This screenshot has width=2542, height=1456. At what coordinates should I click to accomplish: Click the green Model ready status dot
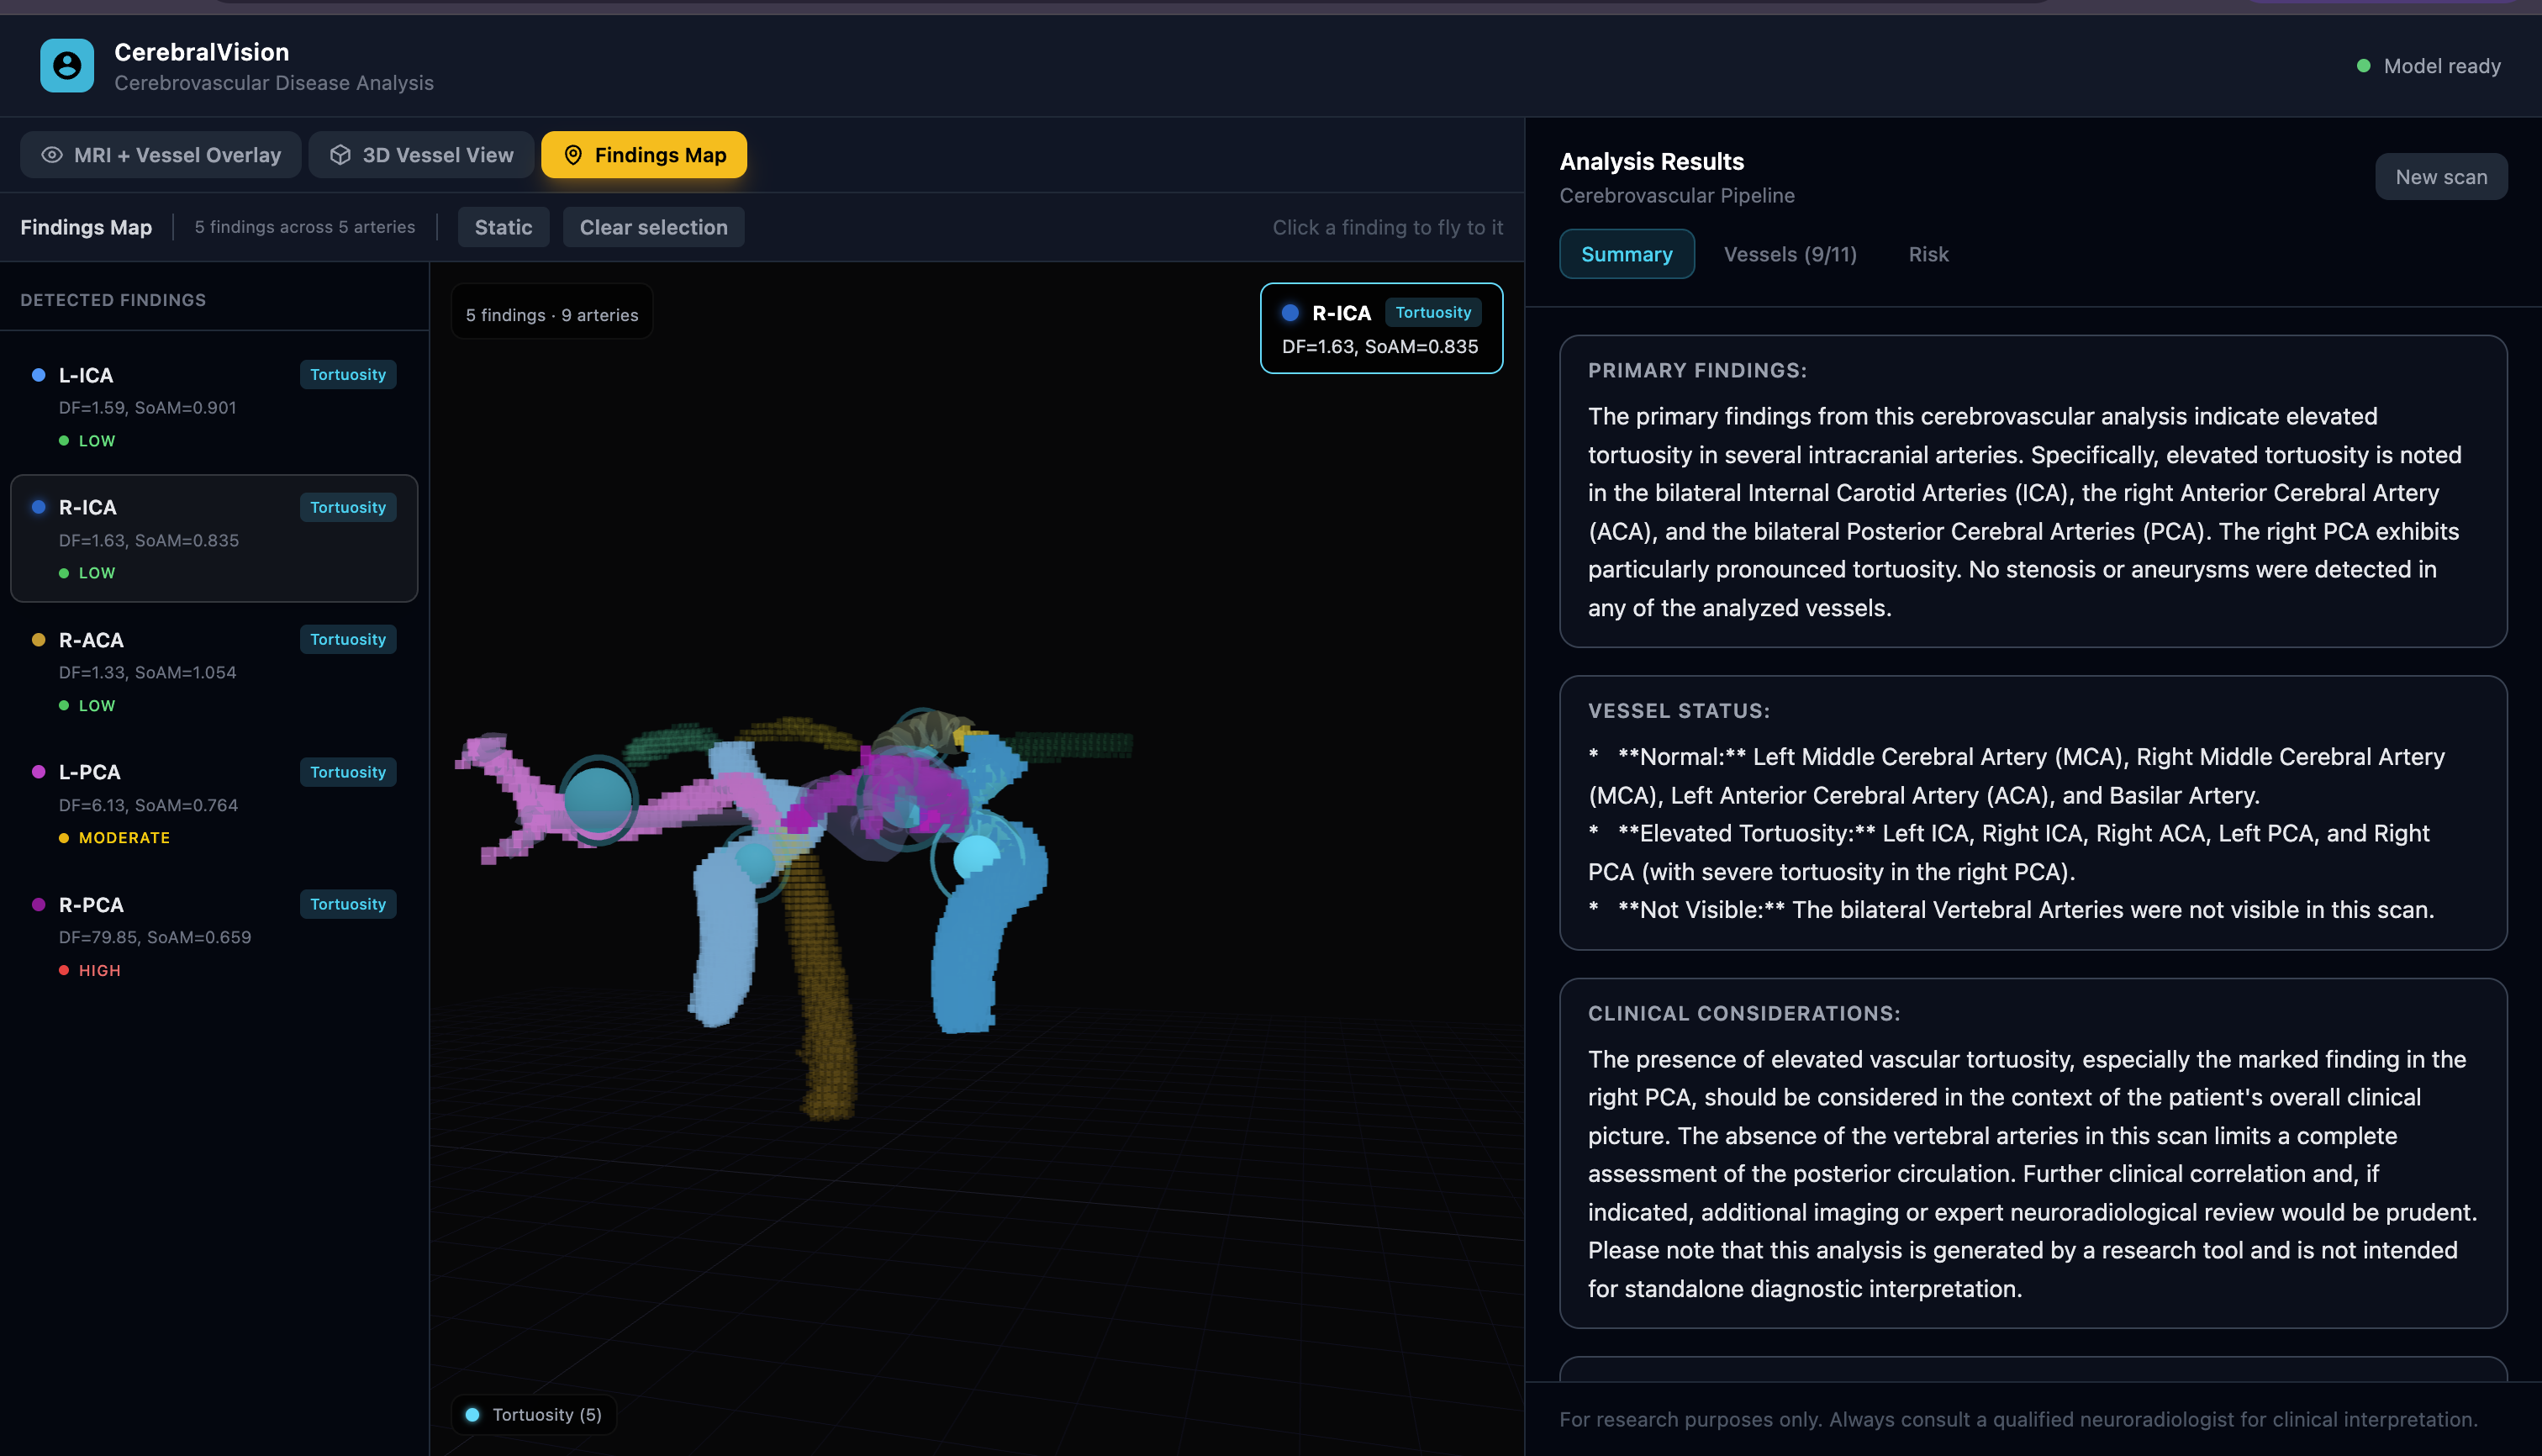tap(2363, 66)
